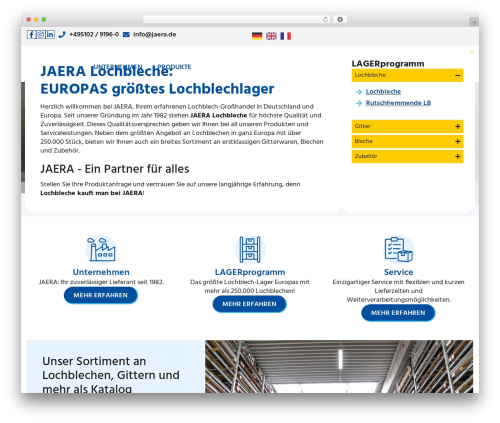Expand the Zubehör accordion section
Image resolution: width=500 pixels, height=423 pixels.
pos(407,156)
